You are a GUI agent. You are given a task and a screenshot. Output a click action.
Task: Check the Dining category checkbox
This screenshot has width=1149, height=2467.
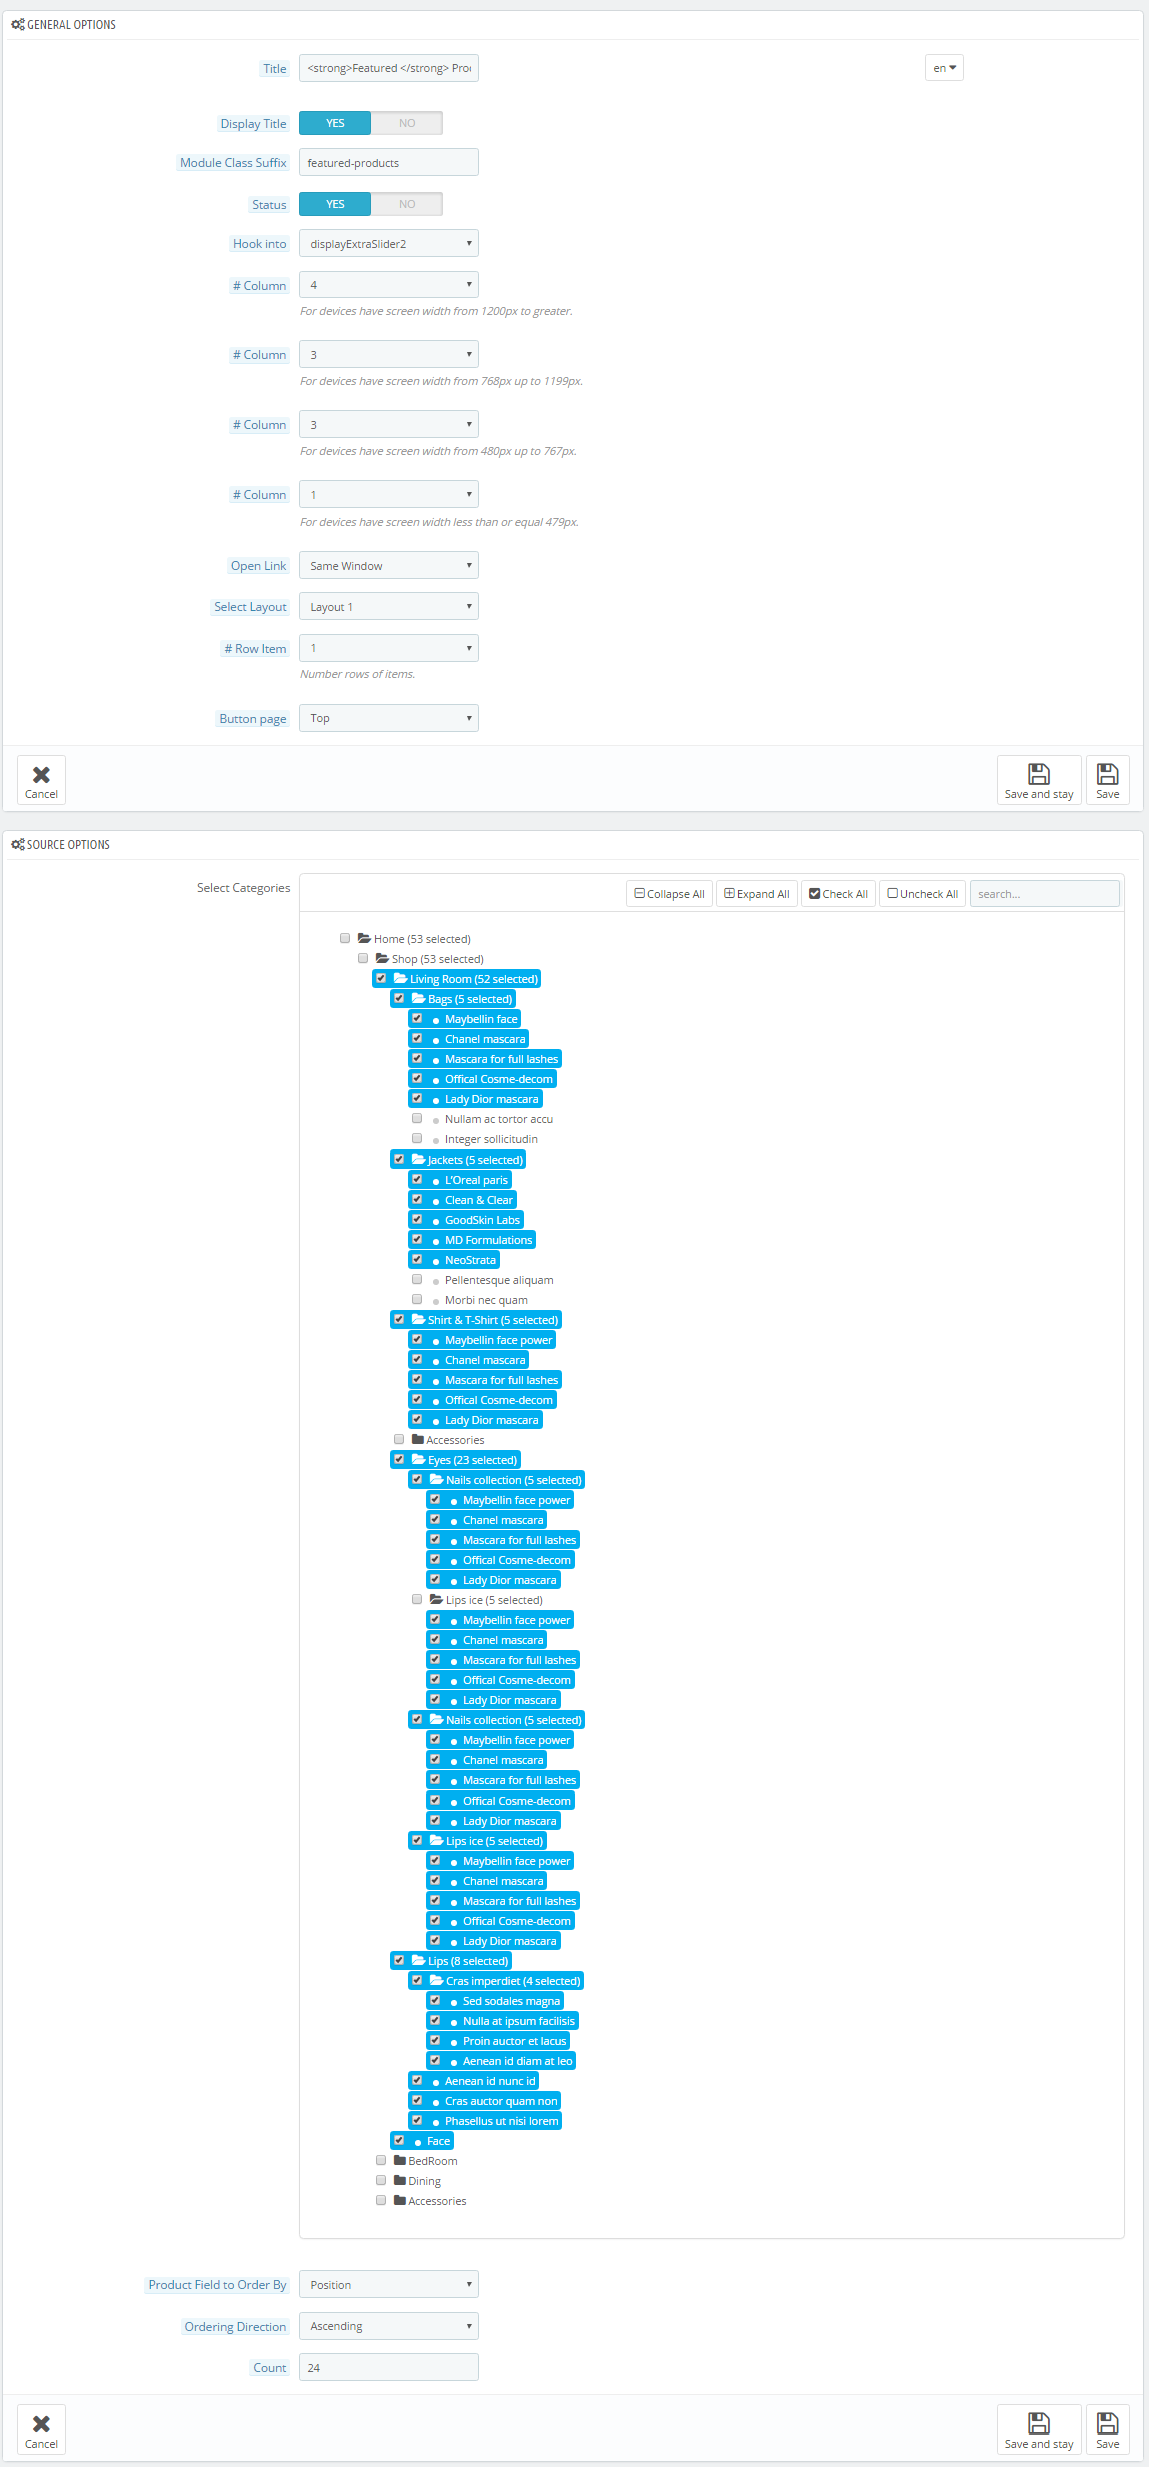pyautogui.click(x=381, y=2180)
